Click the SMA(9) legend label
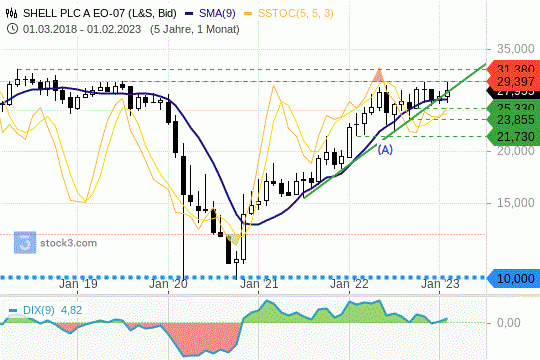The width and height of the screenshot is (540, 360). (217, 13)
